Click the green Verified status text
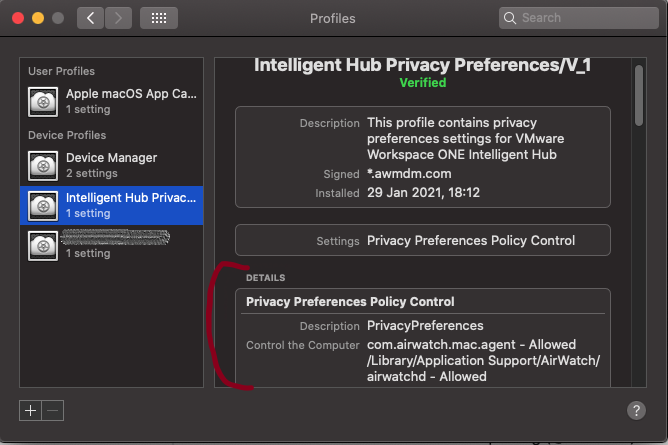668x445 pixels. (x=423, y=83)
